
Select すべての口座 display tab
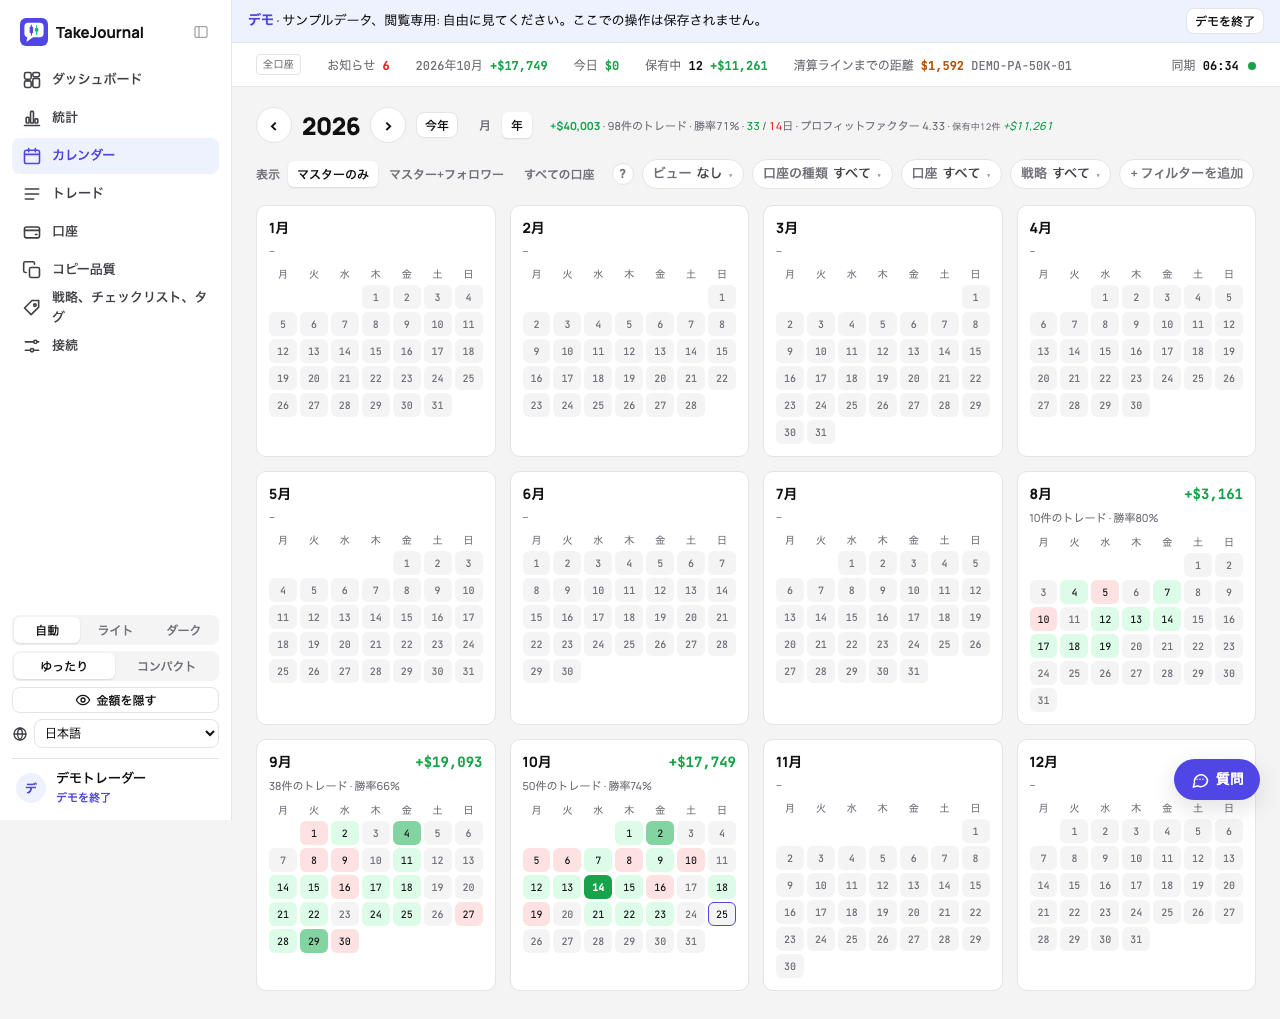tap(559, 174)
